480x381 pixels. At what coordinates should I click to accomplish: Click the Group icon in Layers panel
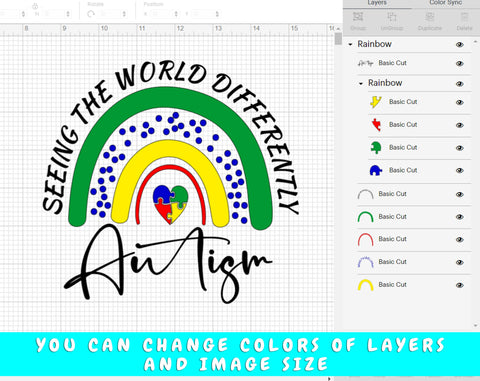(x=358, y=16)
